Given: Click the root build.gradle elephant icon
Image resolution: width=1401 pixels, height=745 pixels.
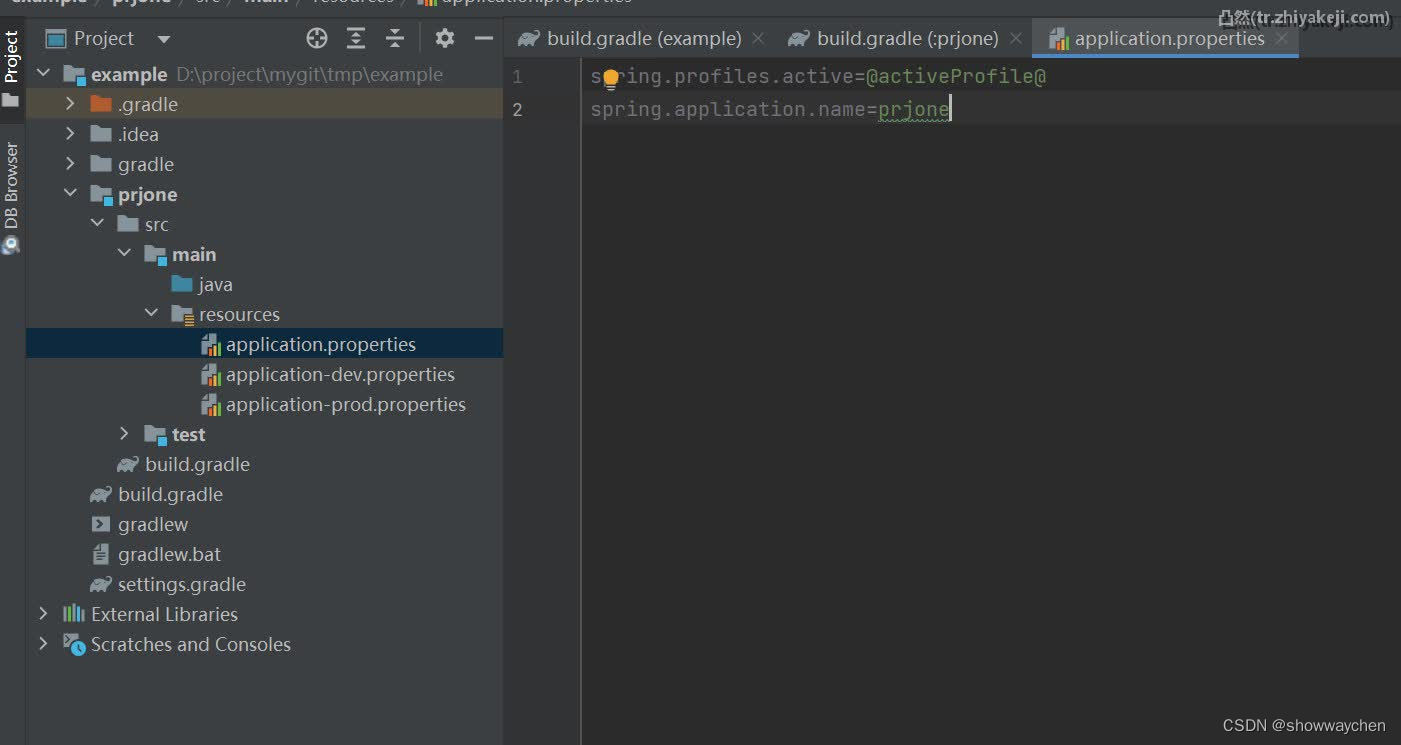Looking at the screenshot, I should click(101, 495).
